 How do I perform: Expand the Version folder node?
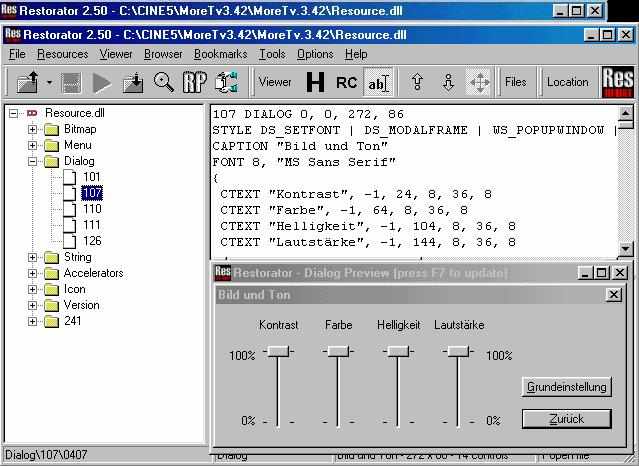(33, 305)
